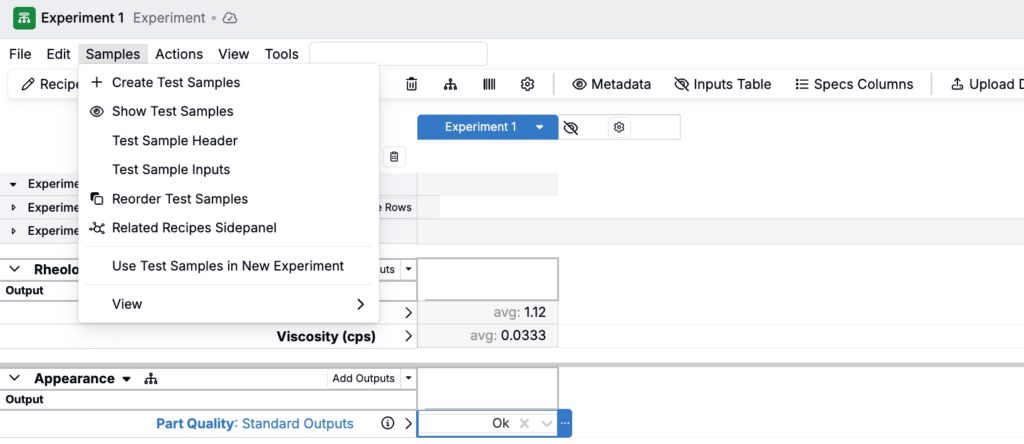
Task: Toggle the Inputs Table visibility
Action: [723, 85]
